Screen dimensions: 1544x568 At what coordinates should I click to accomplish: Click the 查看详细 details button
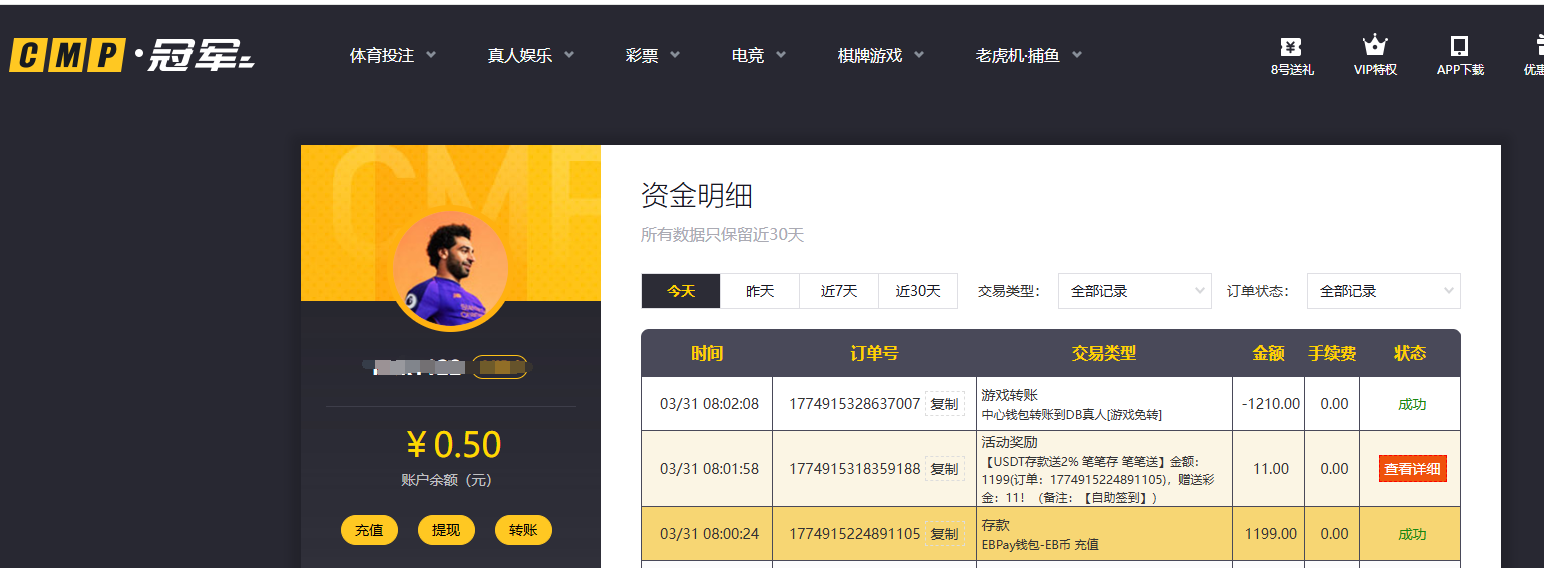(1412, 469)
